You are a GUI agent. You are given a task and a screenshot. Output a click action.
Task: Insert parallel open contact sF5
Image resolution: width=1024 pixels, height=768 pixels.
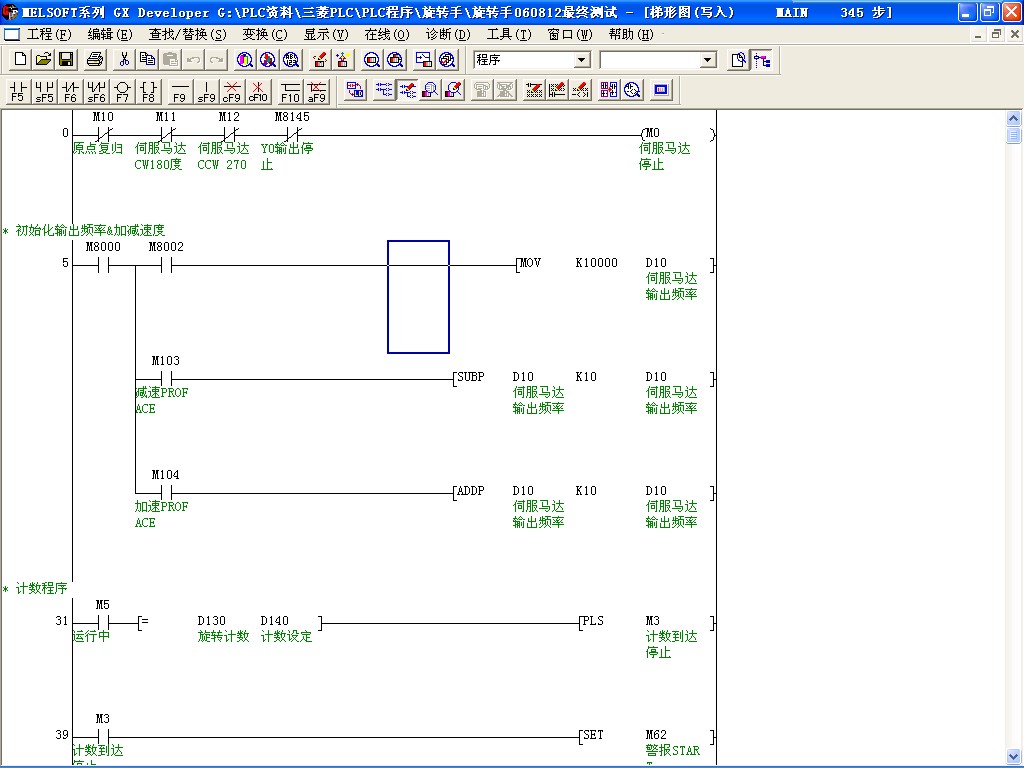[x=44, y=91]
